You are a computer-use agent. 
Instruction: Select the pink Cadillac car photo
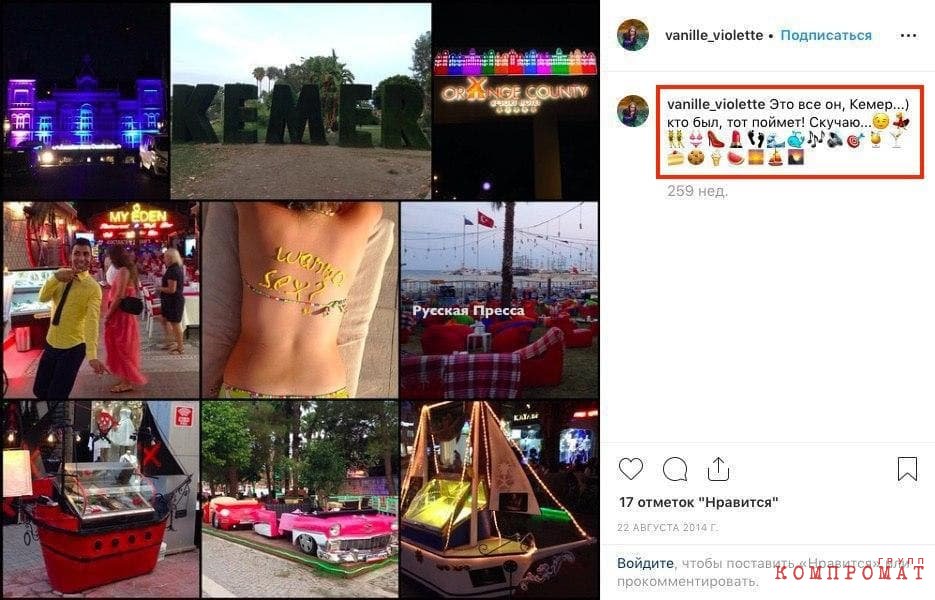(300, 499)
